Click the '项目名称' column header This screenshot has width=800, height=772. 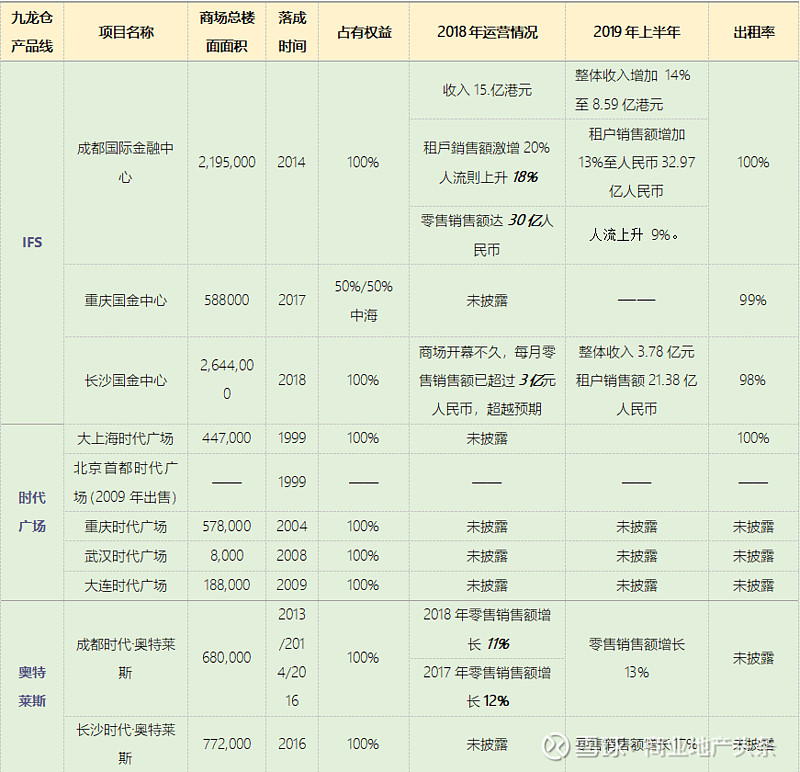[126, 32]
